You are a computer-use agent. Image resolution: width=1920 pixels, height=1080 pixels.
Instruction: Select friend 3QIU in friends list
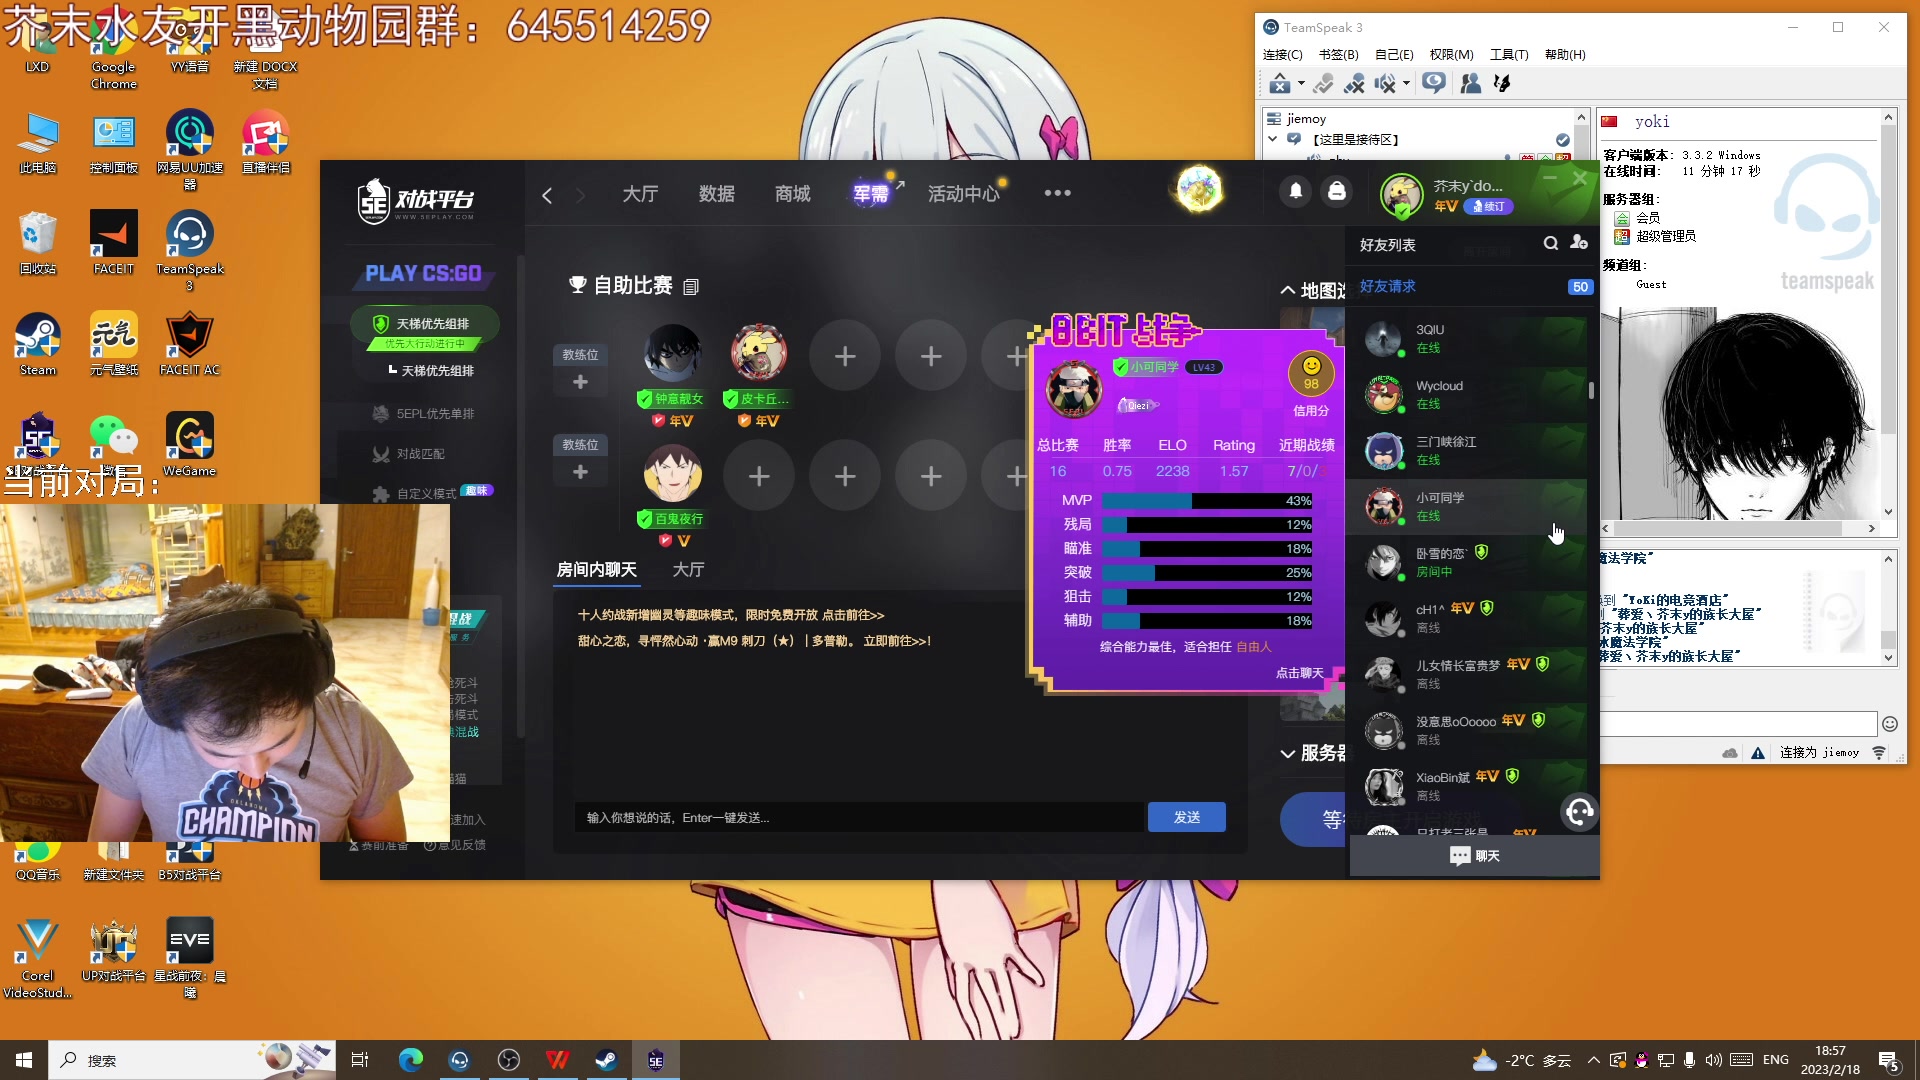1468,339
